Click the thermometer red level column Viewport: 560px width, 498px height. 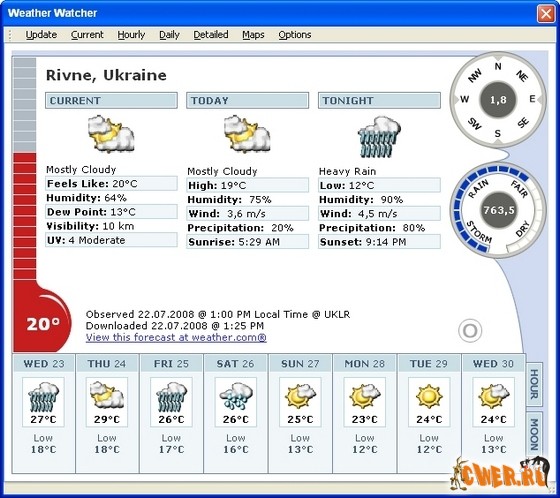click(25, 216)
